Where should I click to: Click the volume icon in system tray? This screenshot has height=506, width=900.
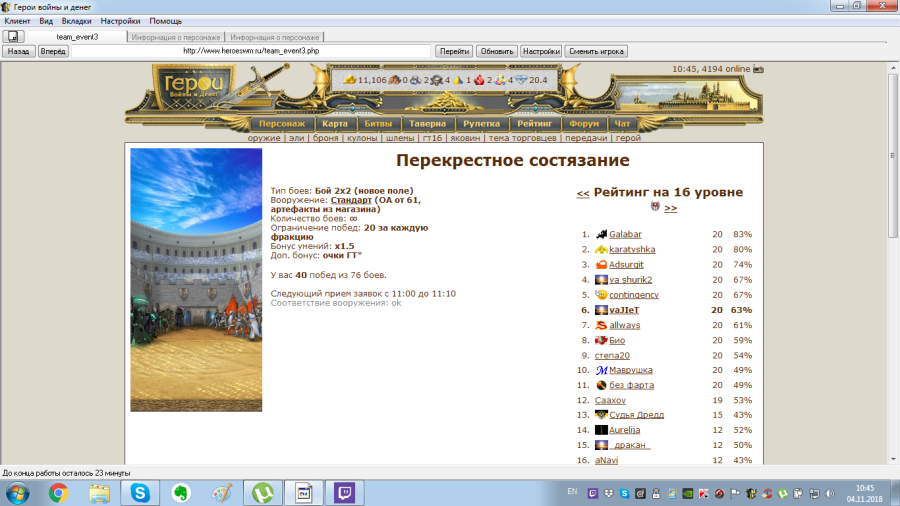click(x=830, y=493)
